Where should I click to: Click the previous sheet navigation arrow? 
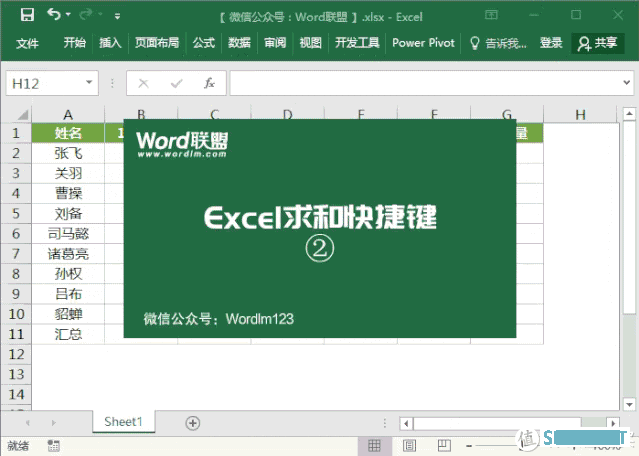[x=27, y=423]
